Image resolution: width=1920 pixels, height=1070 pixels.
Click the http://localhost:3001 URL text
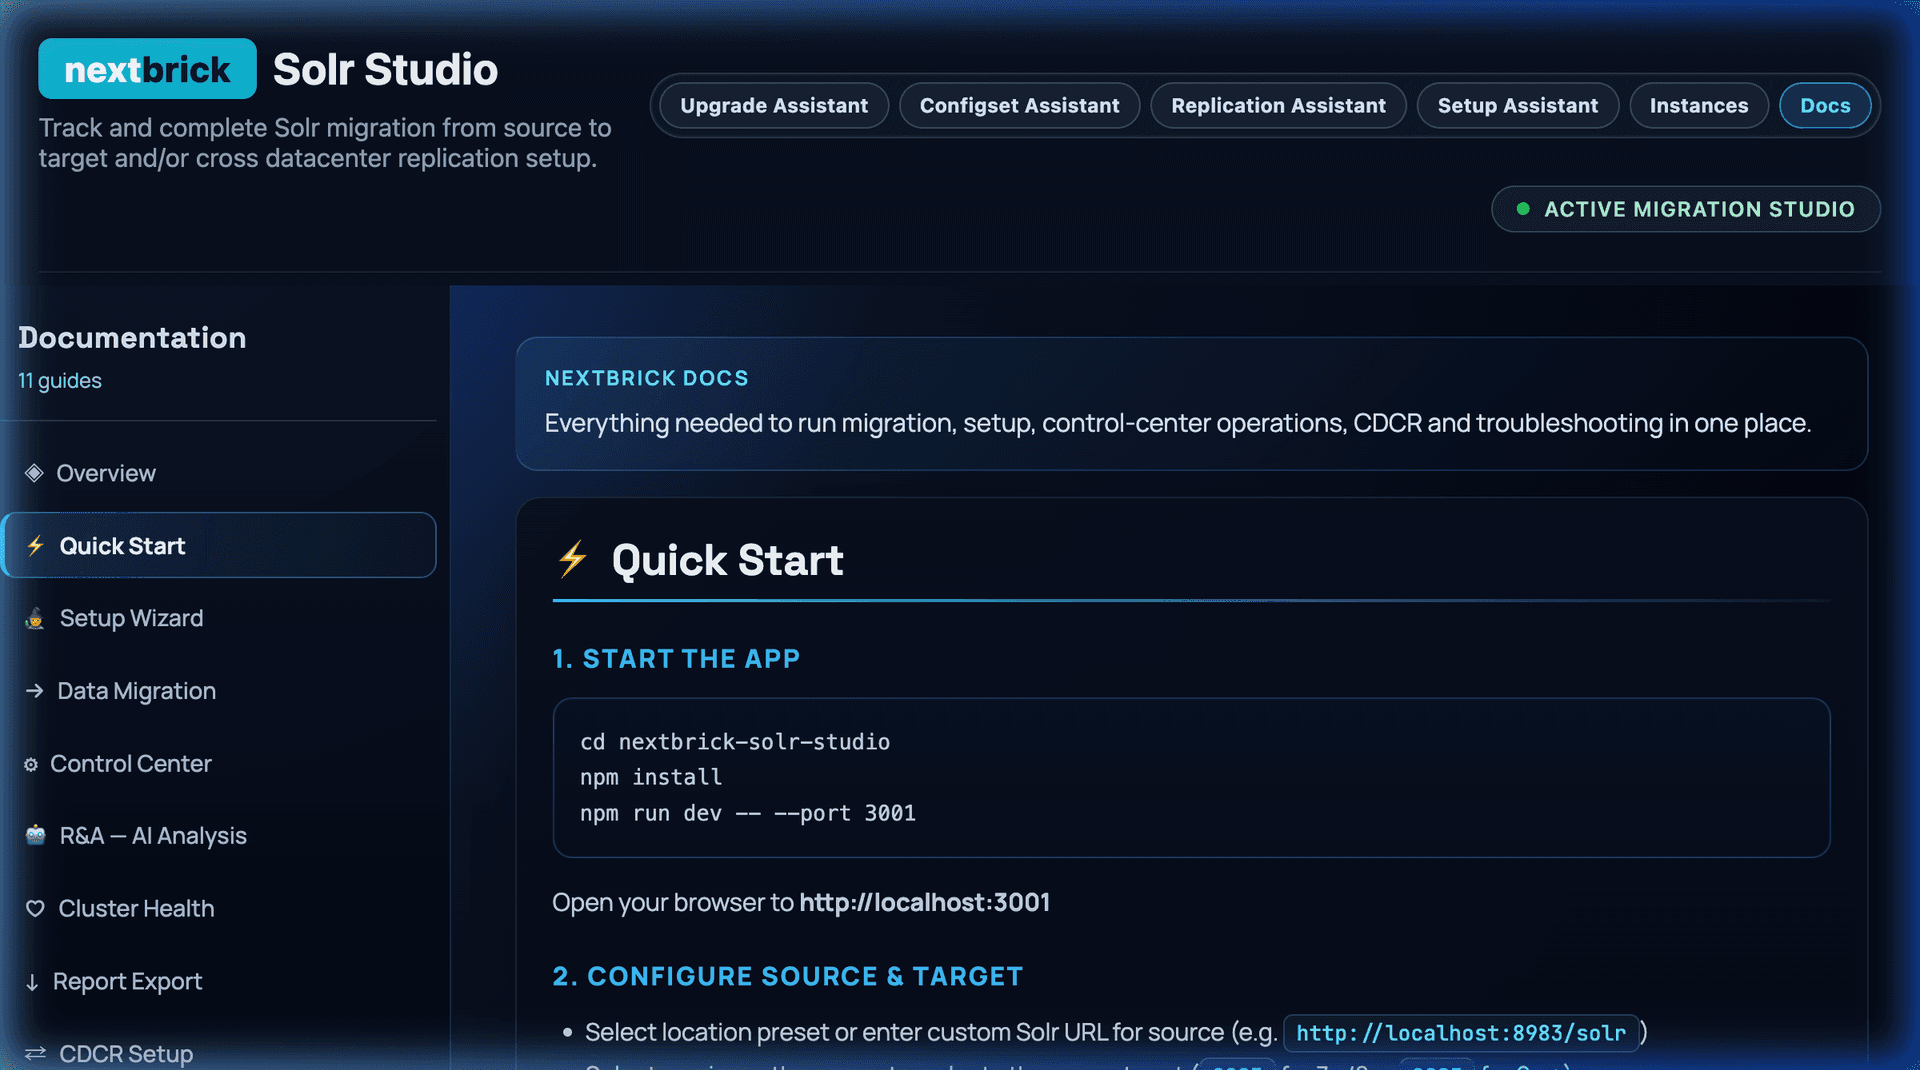point(924,903)
